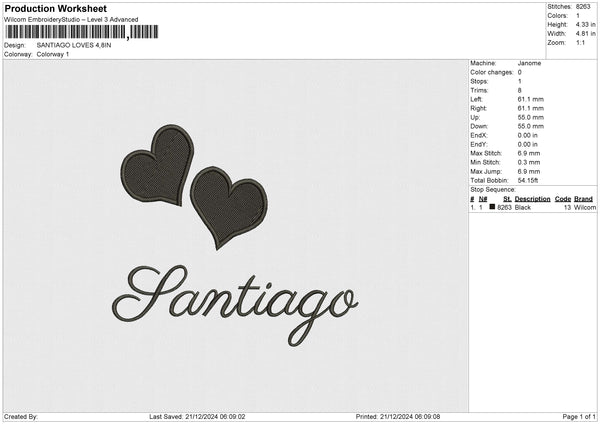The width and height of the screenshot is (600, 424).
Task: Click the thread code 13
Action: pyautogui.click(x=567, y=207)
